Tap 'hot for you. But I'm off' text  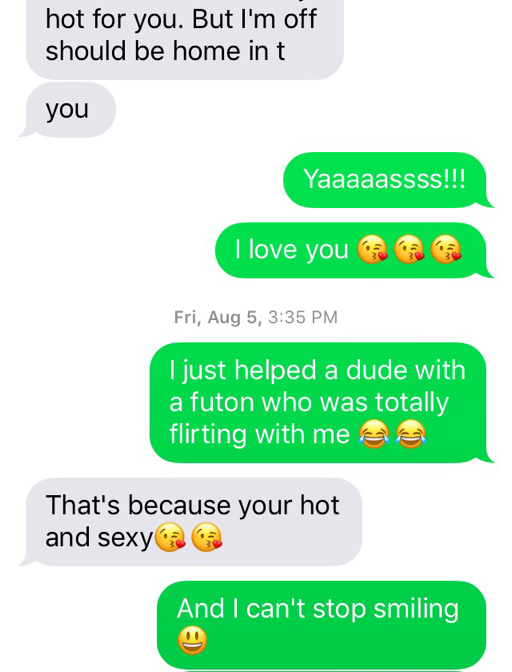click(x=181, y=20)
